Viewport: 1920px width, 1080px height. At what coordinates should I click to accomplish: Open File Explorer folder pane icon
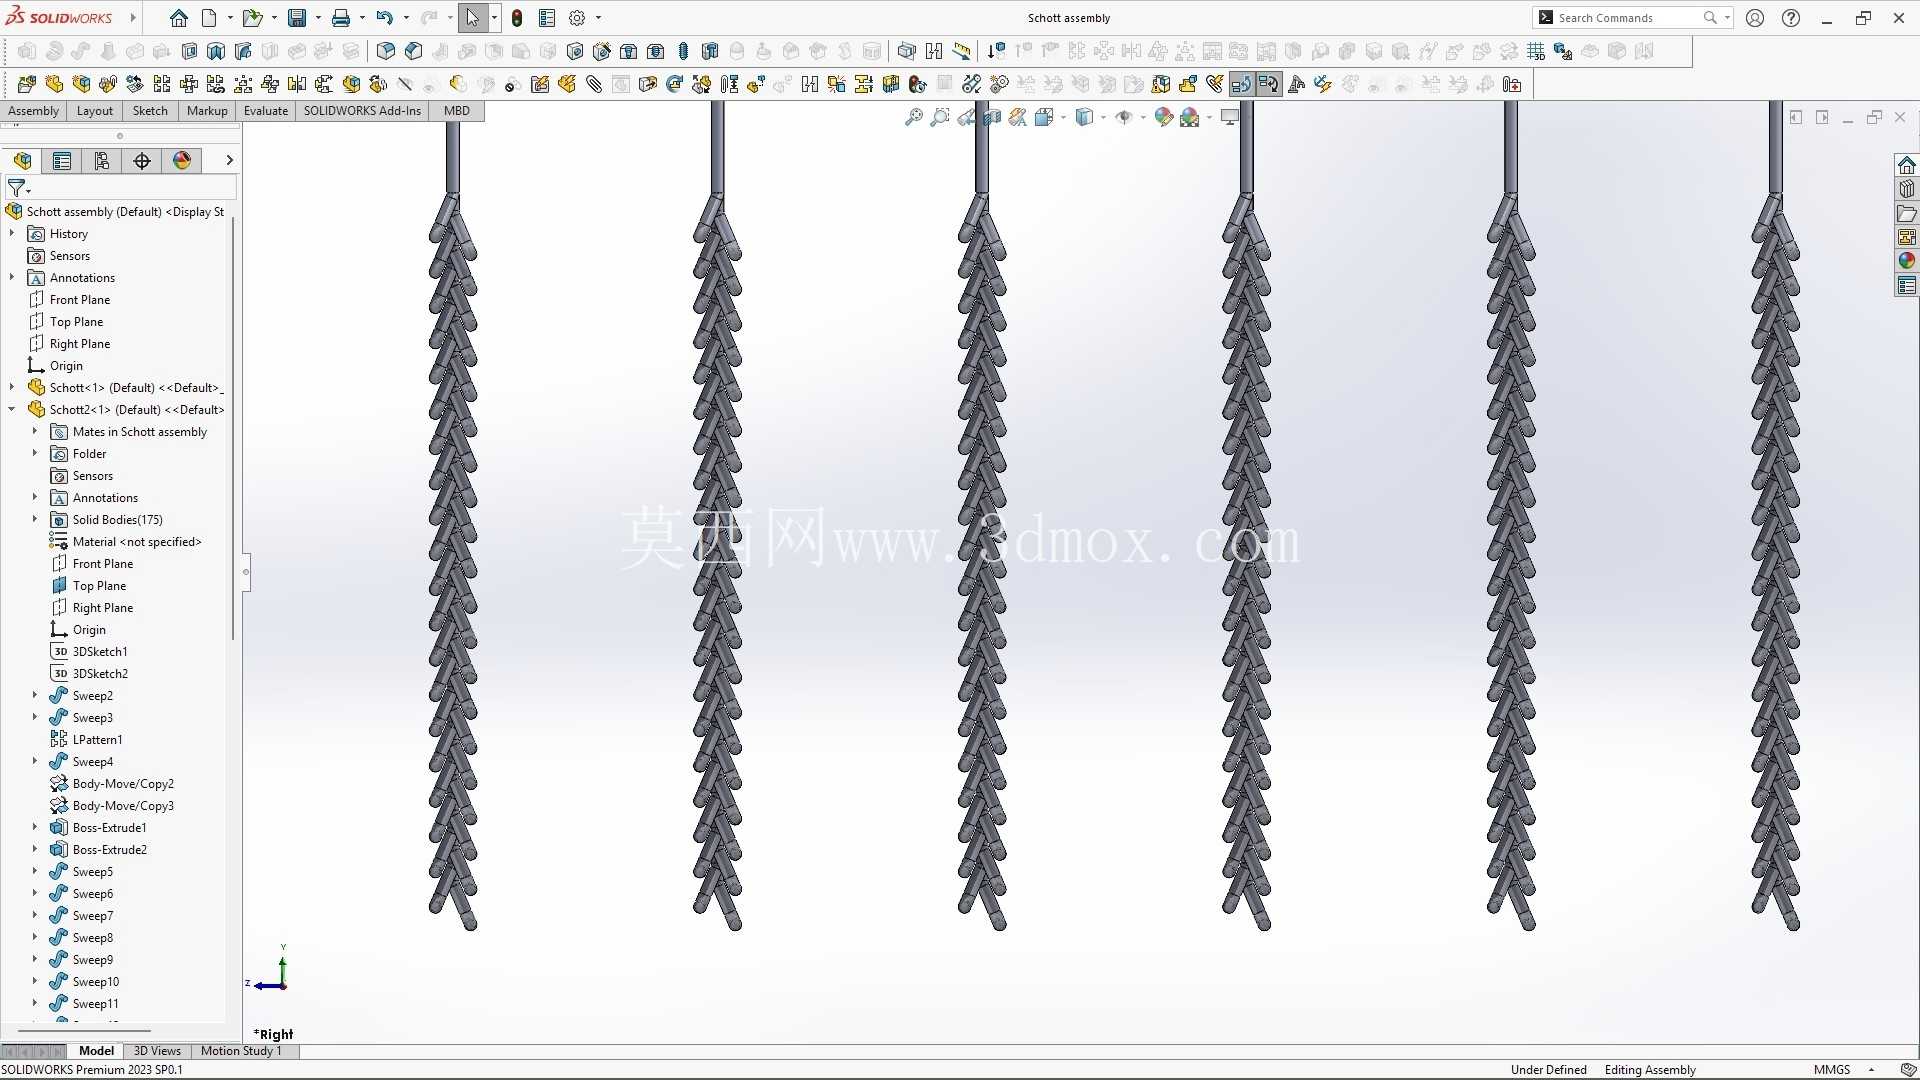(1907, 213)
